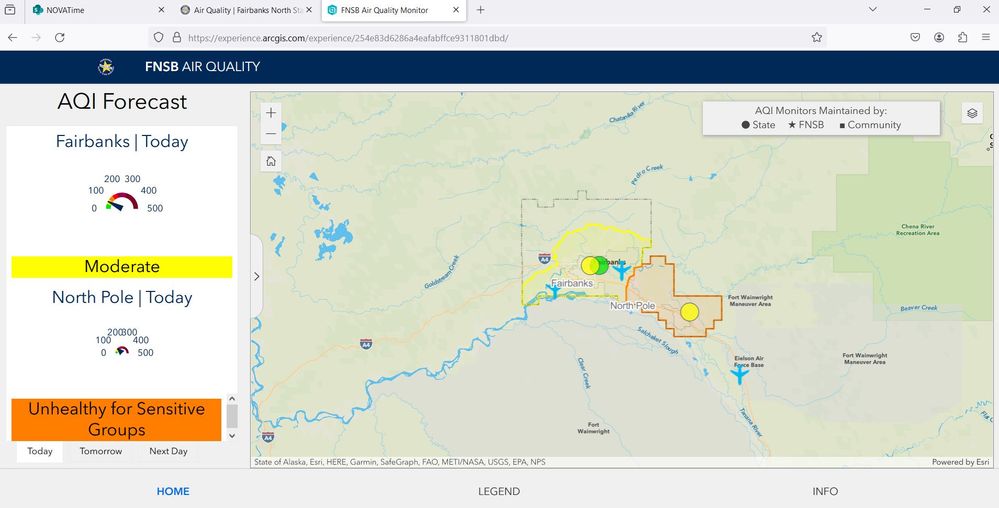Image resolution: width=999 pixels, height=508 pixels.
Task: Select the Today forecast tab
Action: (40, 451)
